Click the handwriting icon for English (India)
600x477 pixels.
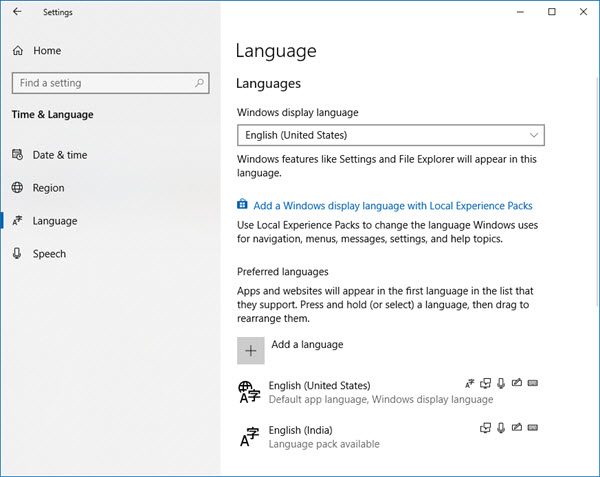coord(517,428)
